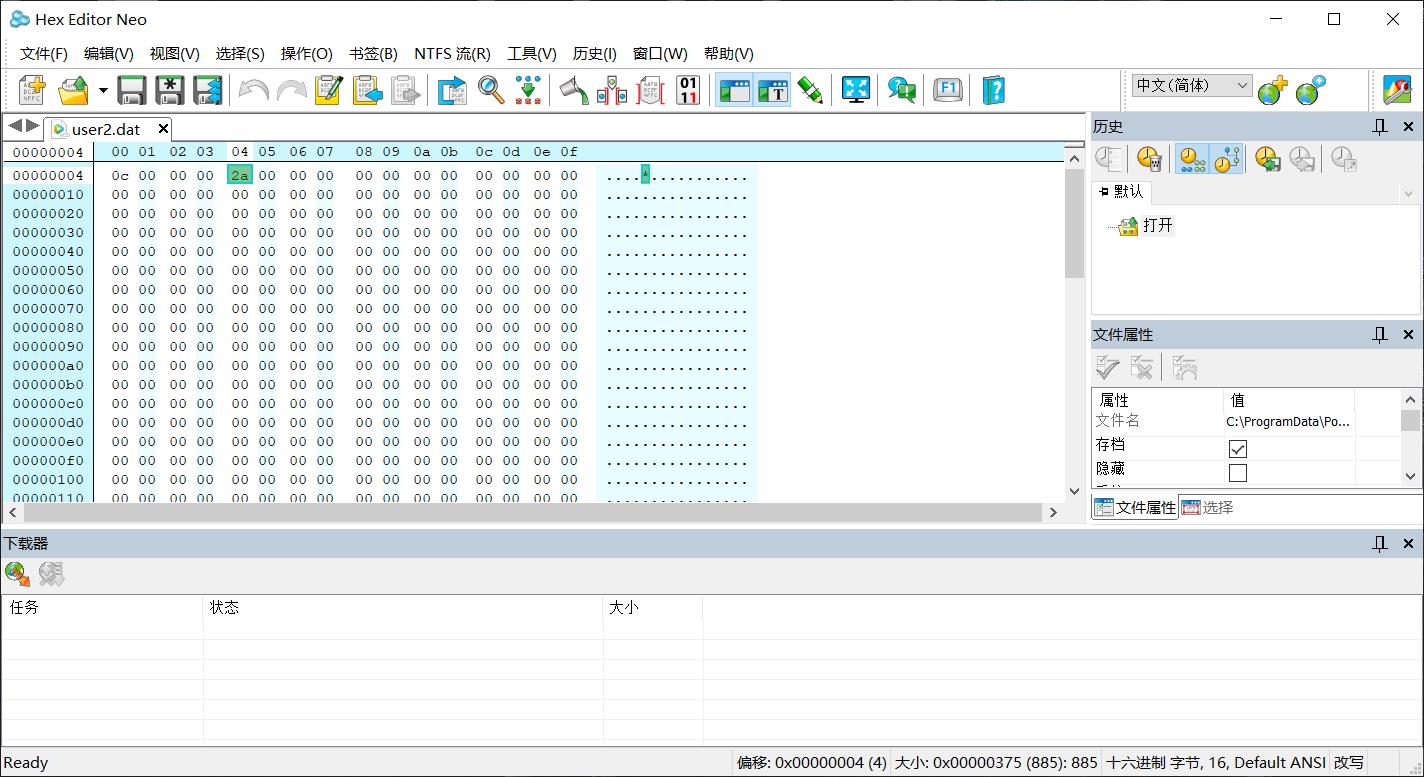Click the Fill bucket toolbar icon
Screen dimensions: 1424x777
574,90
